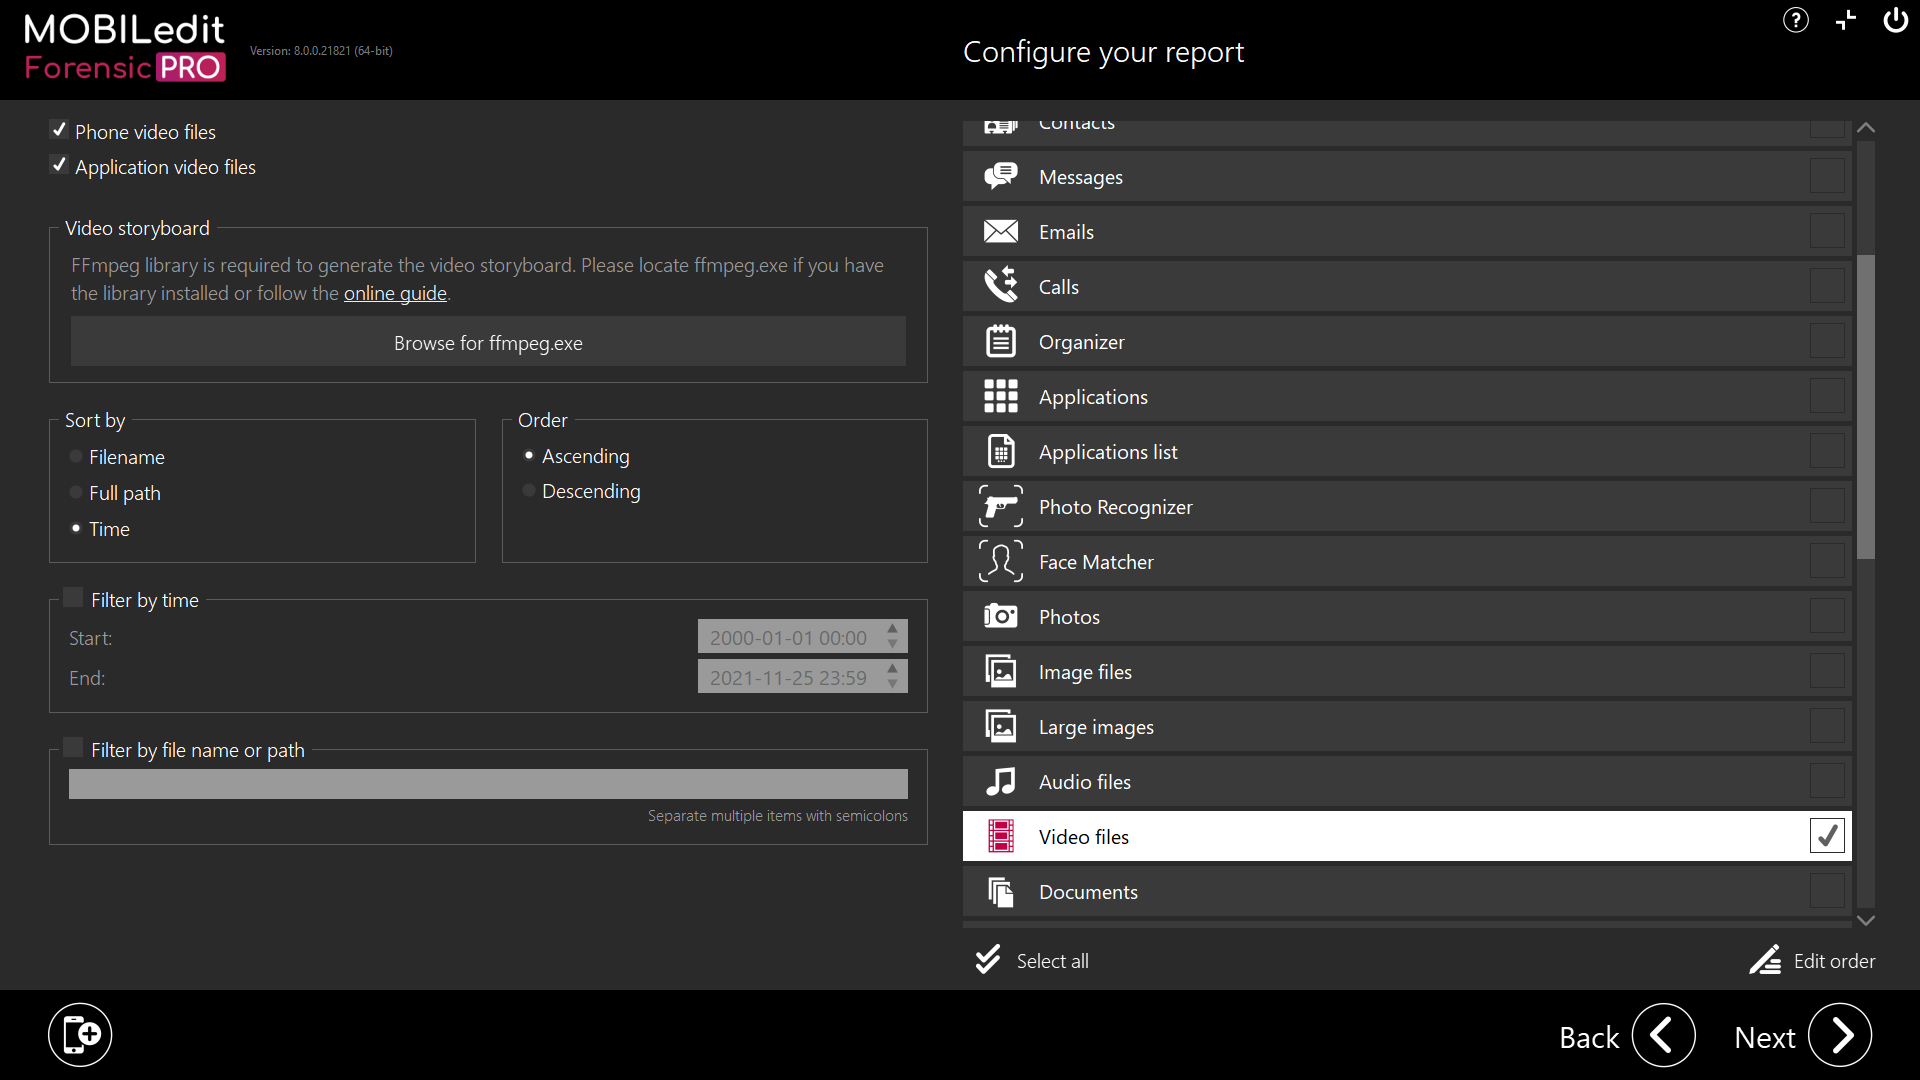Click the file name filter text field
1920x1080 pixels.
(488, 784)
